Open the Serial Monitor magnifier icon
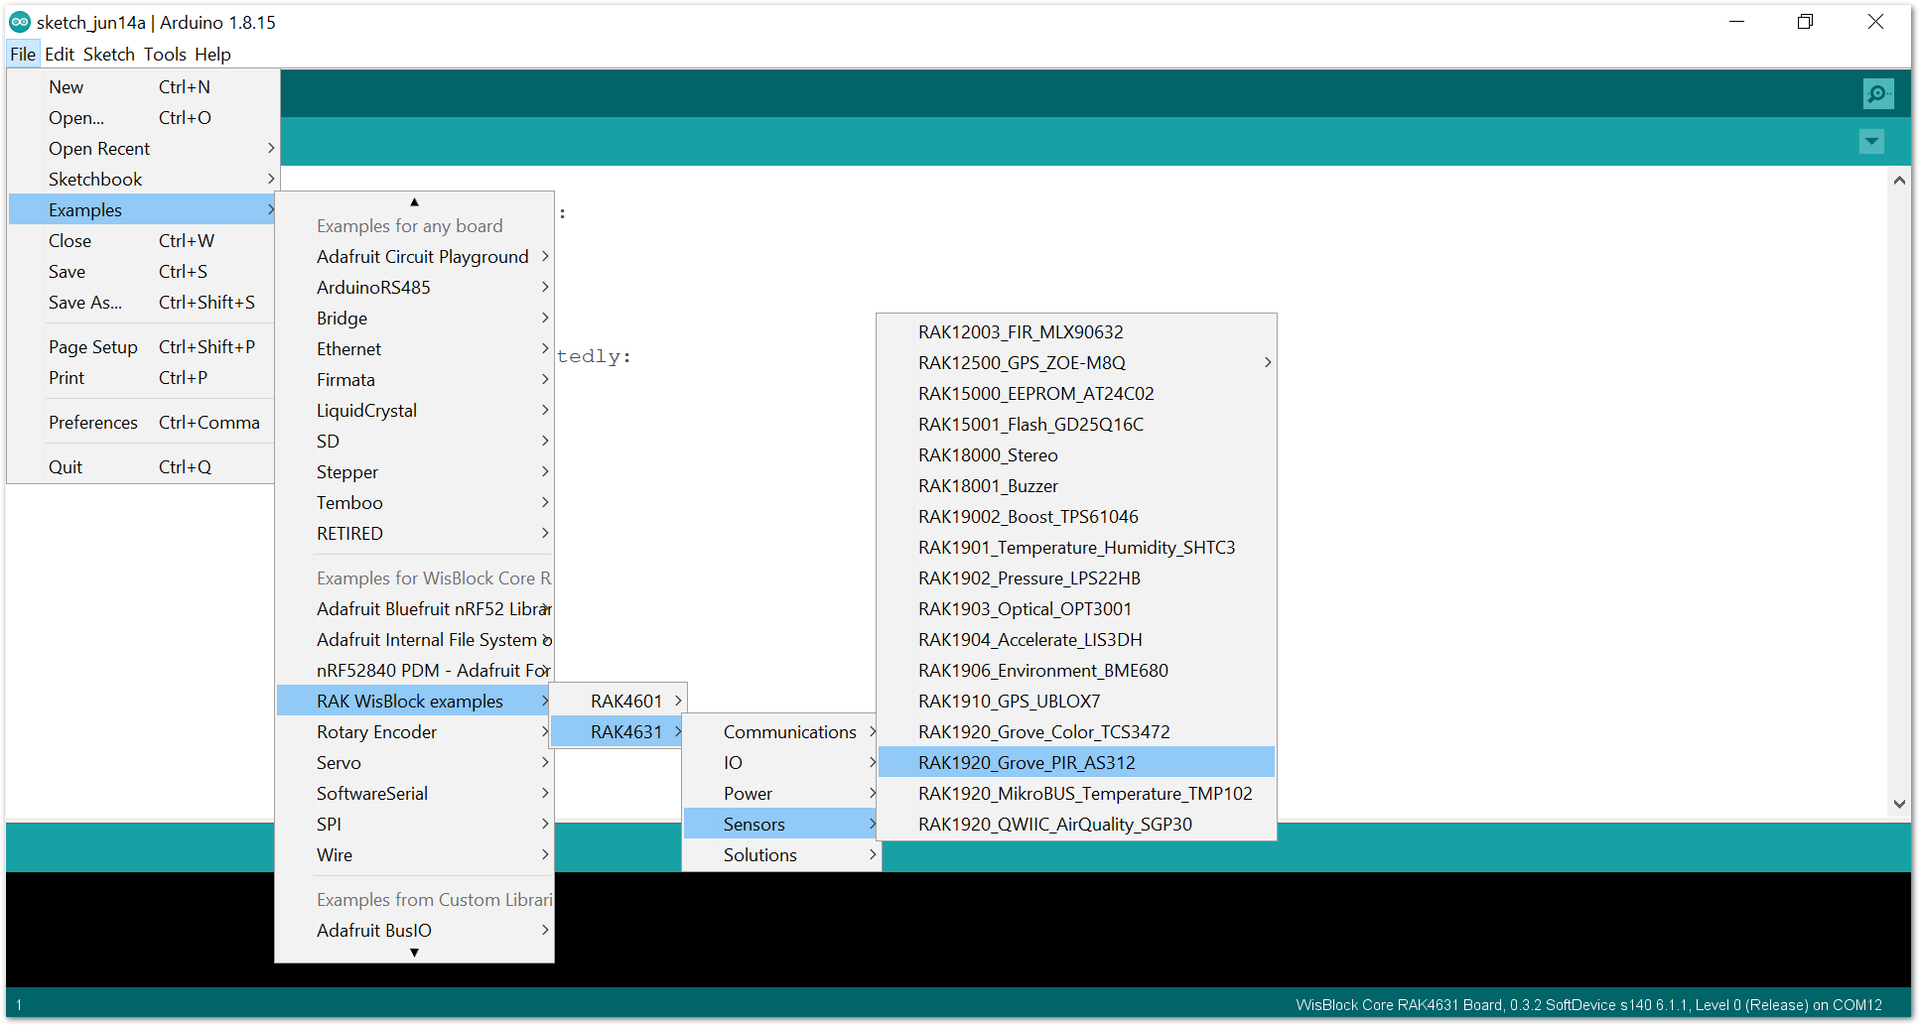1920x1026 pixels. 1878,94
